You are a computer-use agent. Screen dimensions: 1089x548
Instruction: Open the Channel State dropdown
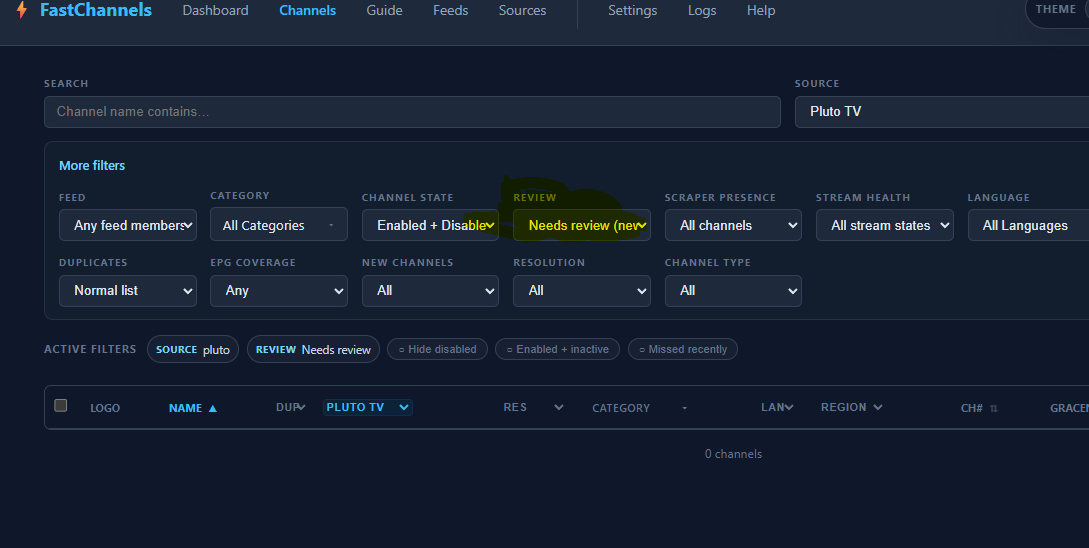430,226
